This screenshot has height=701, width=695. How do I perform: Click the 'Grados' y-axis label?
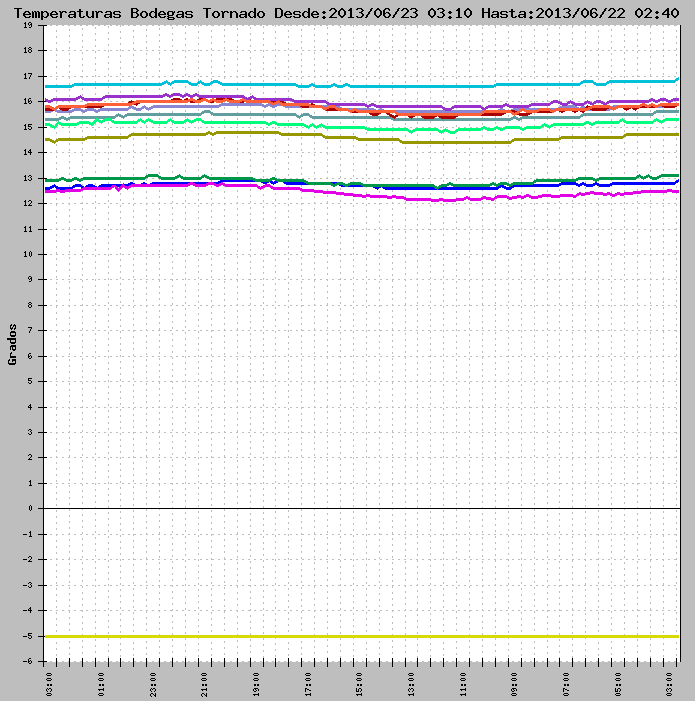click(x=12, y=344)
